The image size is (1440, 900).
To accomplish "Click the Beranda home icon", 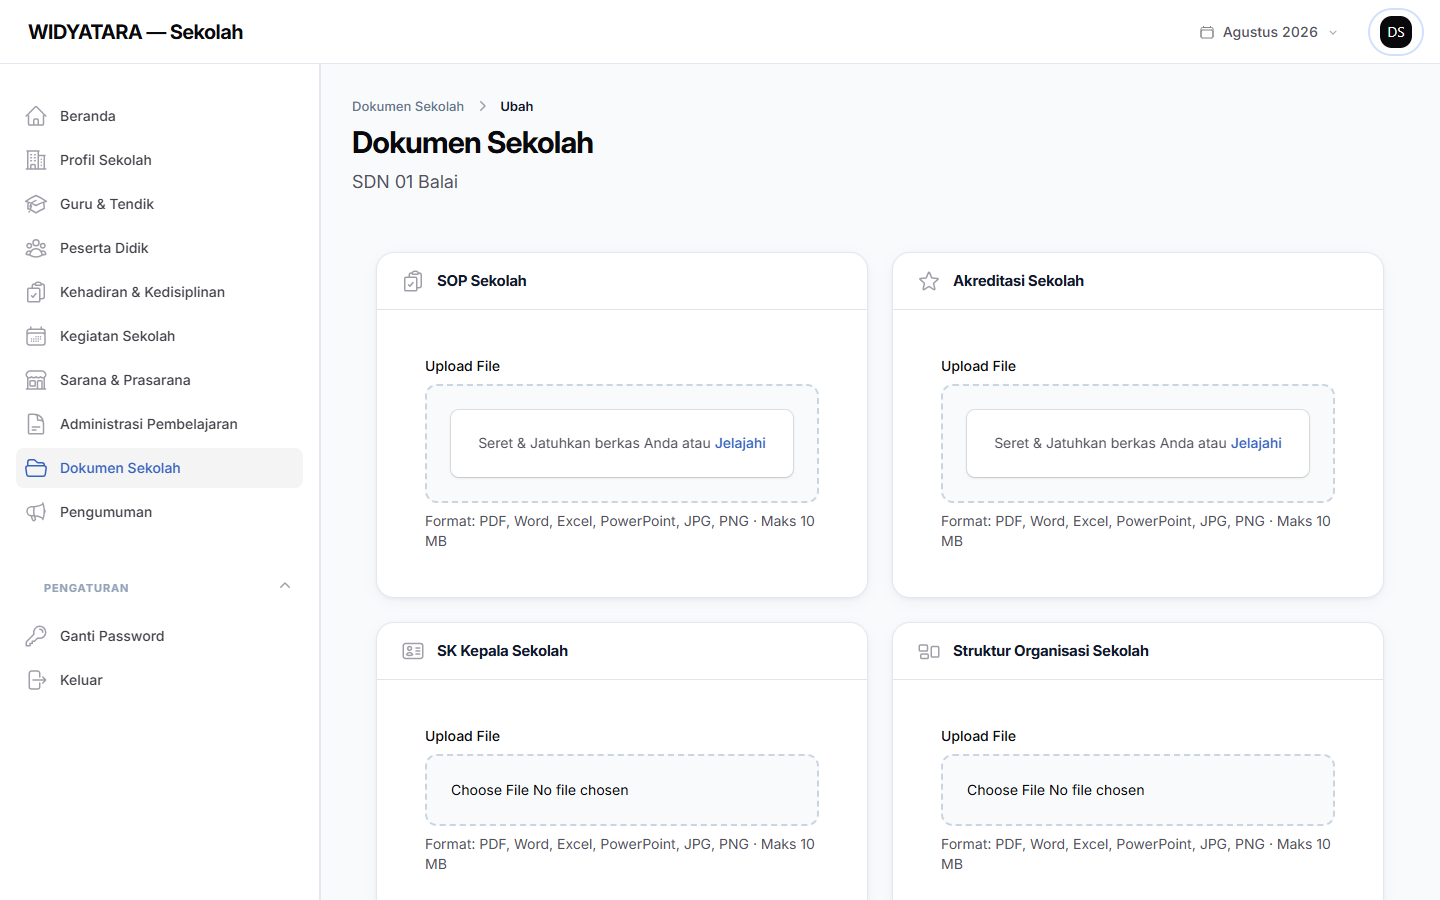I will click(36, 116).
